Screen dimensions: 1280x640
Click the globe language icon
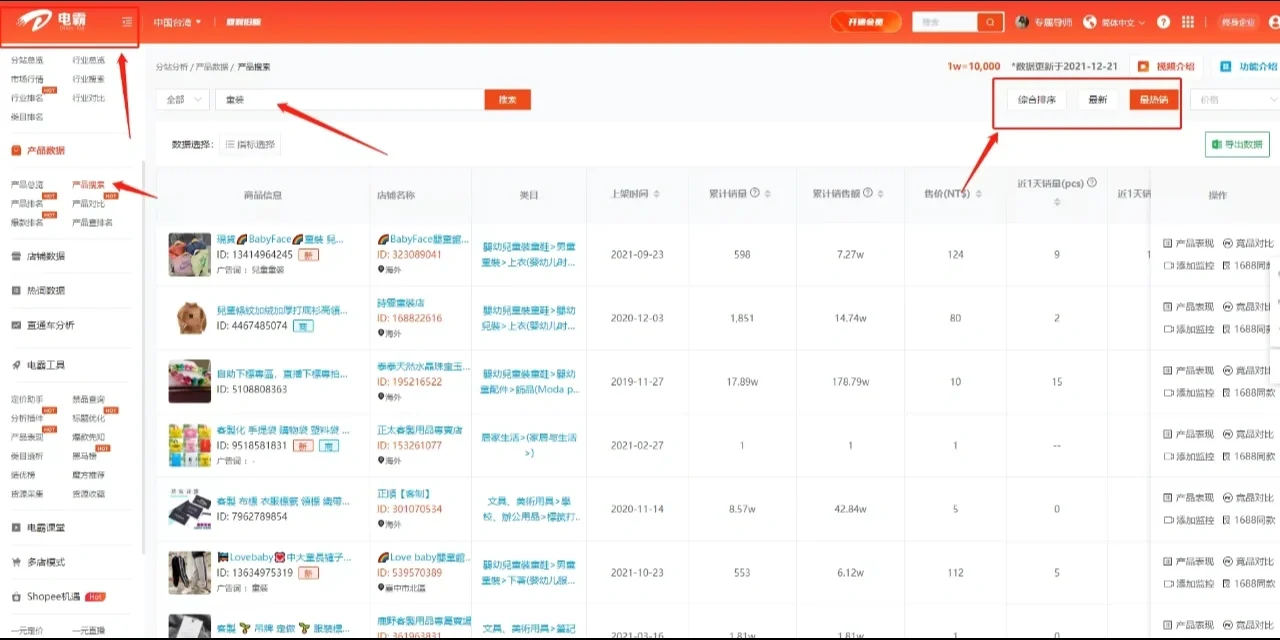click(1090, 22)
